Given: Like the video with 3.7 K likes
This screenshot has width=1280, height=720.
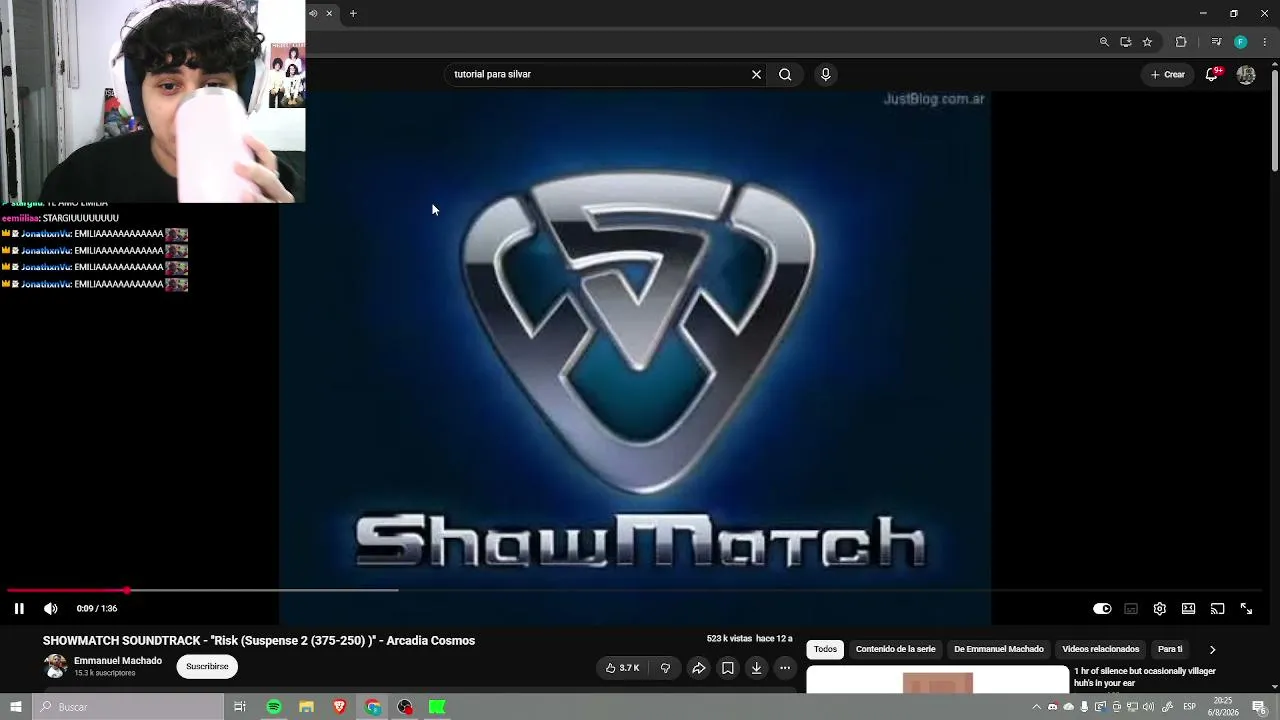Looking at the screenshot, I should pyautogui.click(x=623, y=668).
